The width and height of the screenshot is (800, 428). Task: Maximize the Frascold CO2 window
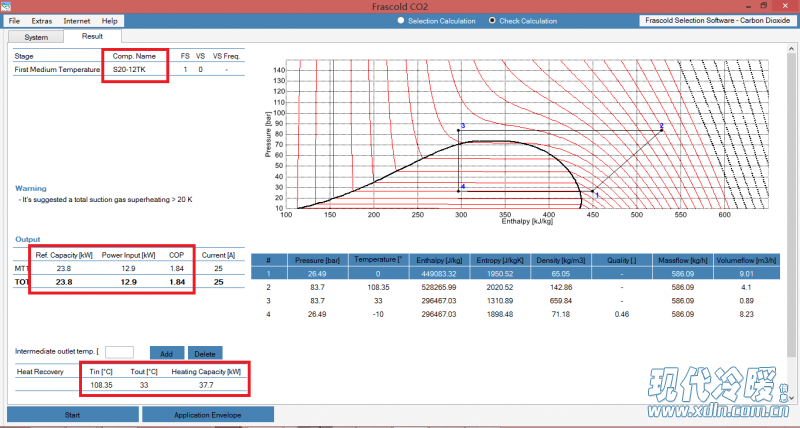click(764, 6)
